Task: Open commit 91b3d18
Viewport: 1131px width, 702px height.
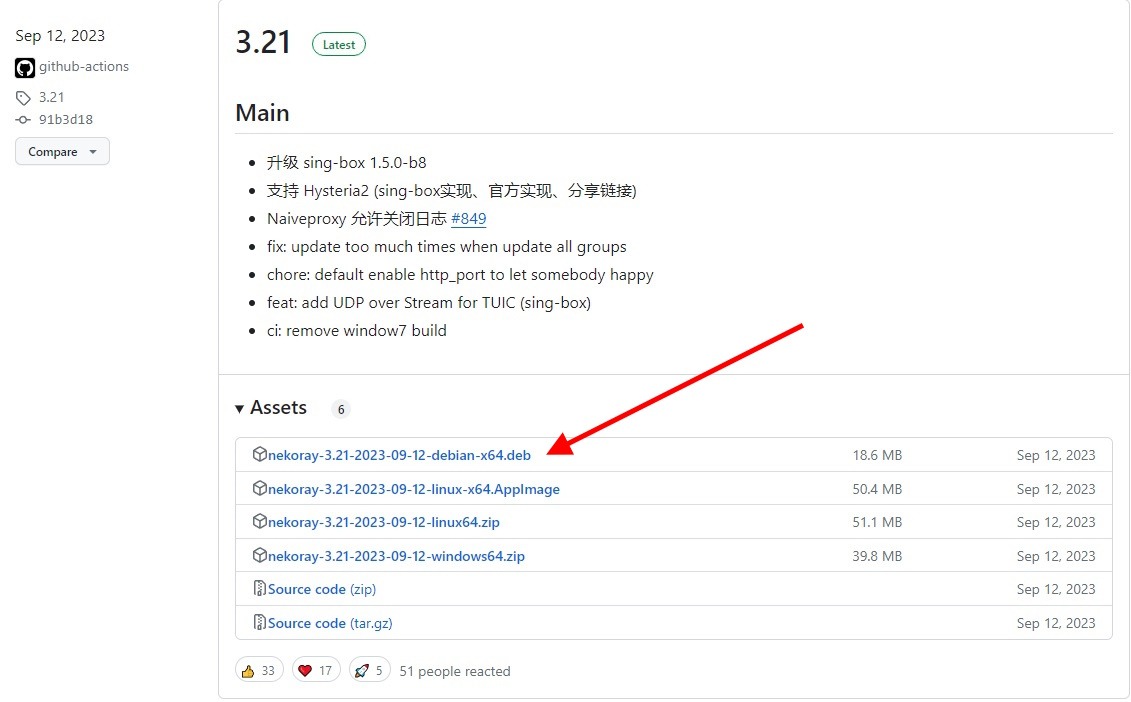Action: (x=66, y=120)
